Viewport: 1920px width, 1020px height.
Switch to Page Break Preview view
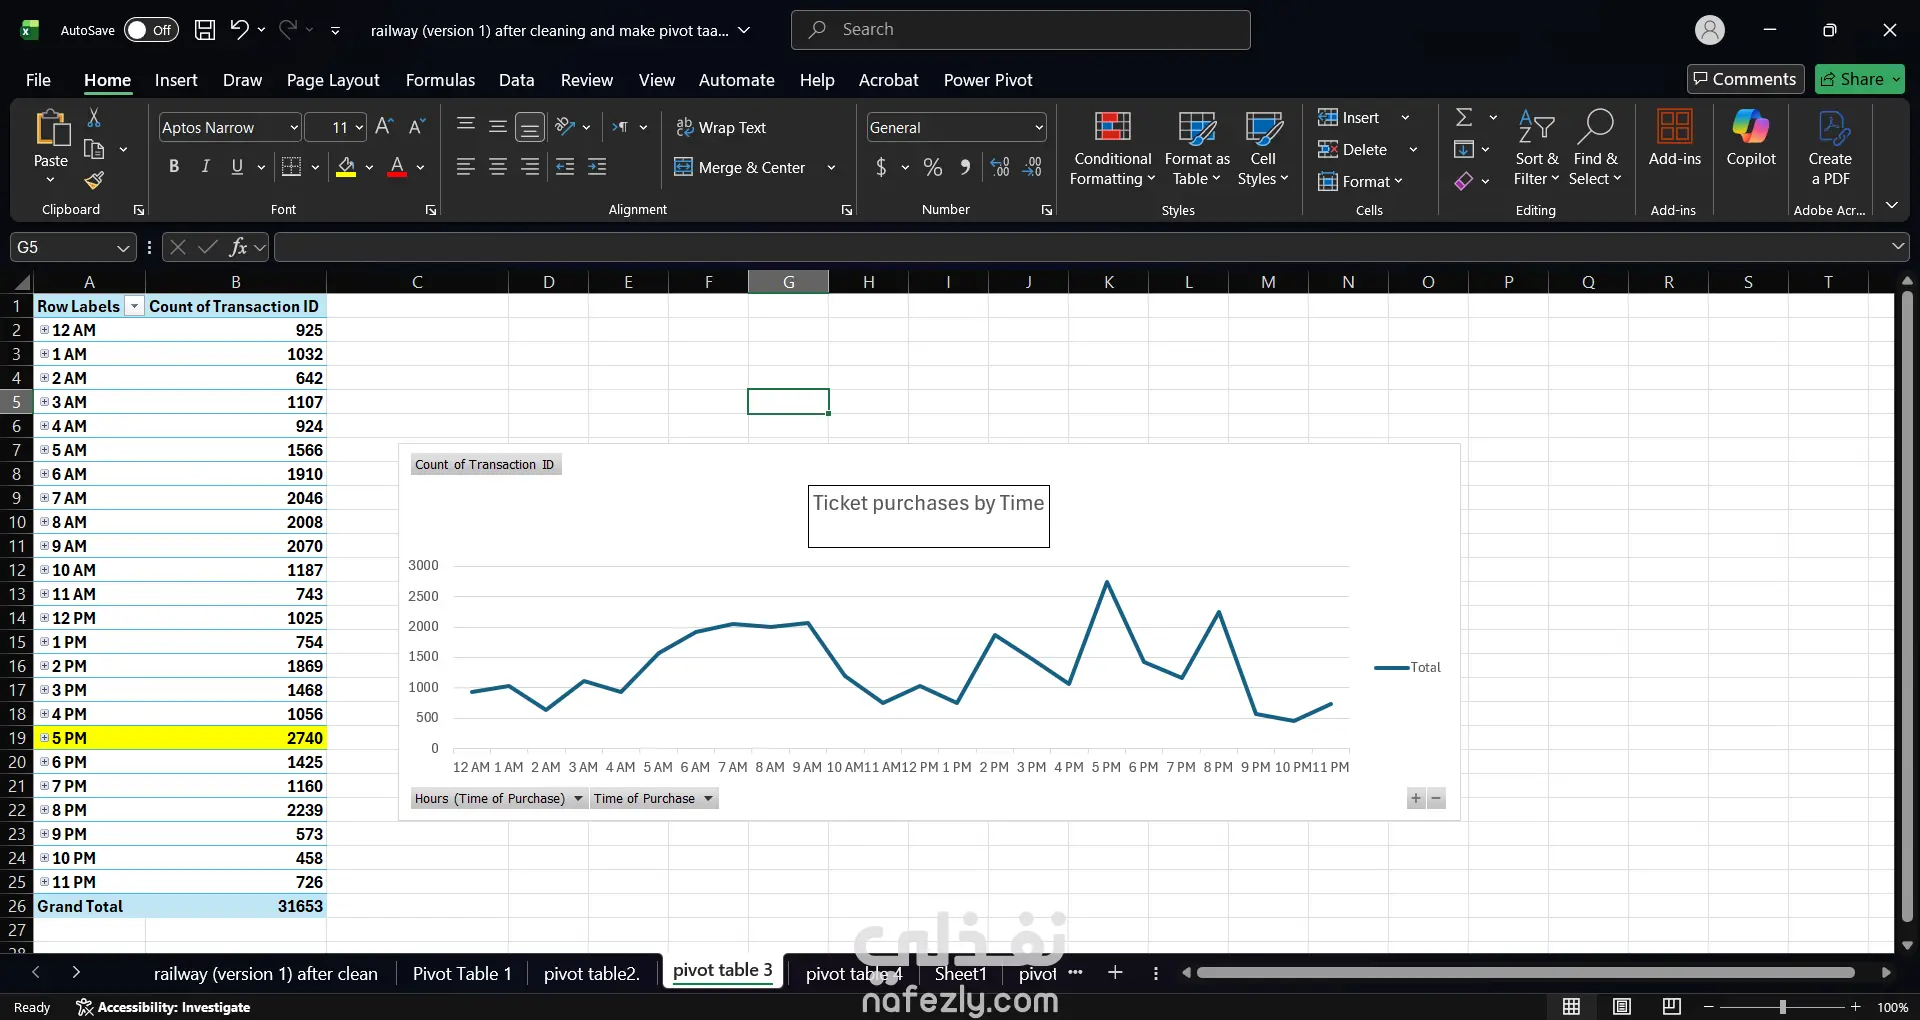(x=1671, y=1007)
